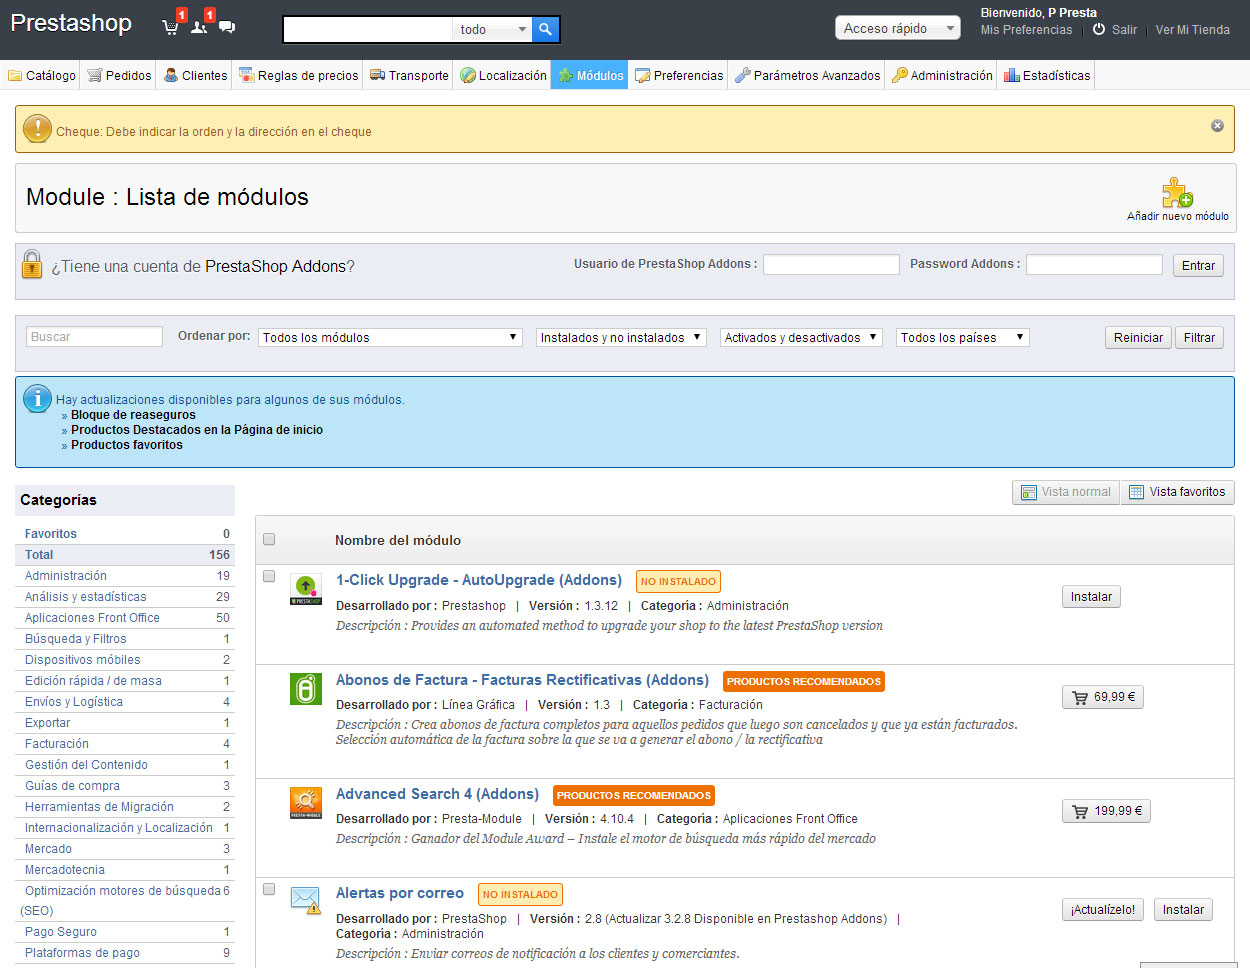The image size is (1250, 968).
Task: Open the Estadísticas menu
Action: click(1047, 75)
